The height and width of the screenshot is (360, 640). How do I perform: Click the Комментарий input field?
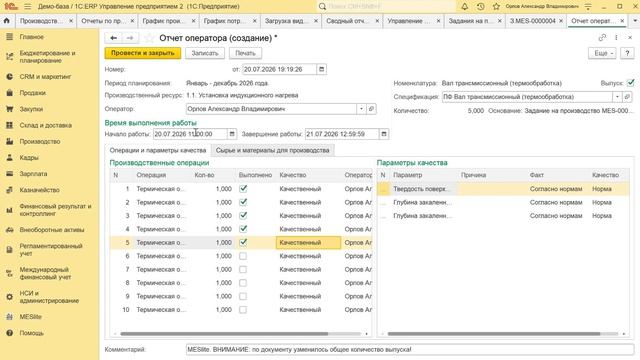pos(410,350)
